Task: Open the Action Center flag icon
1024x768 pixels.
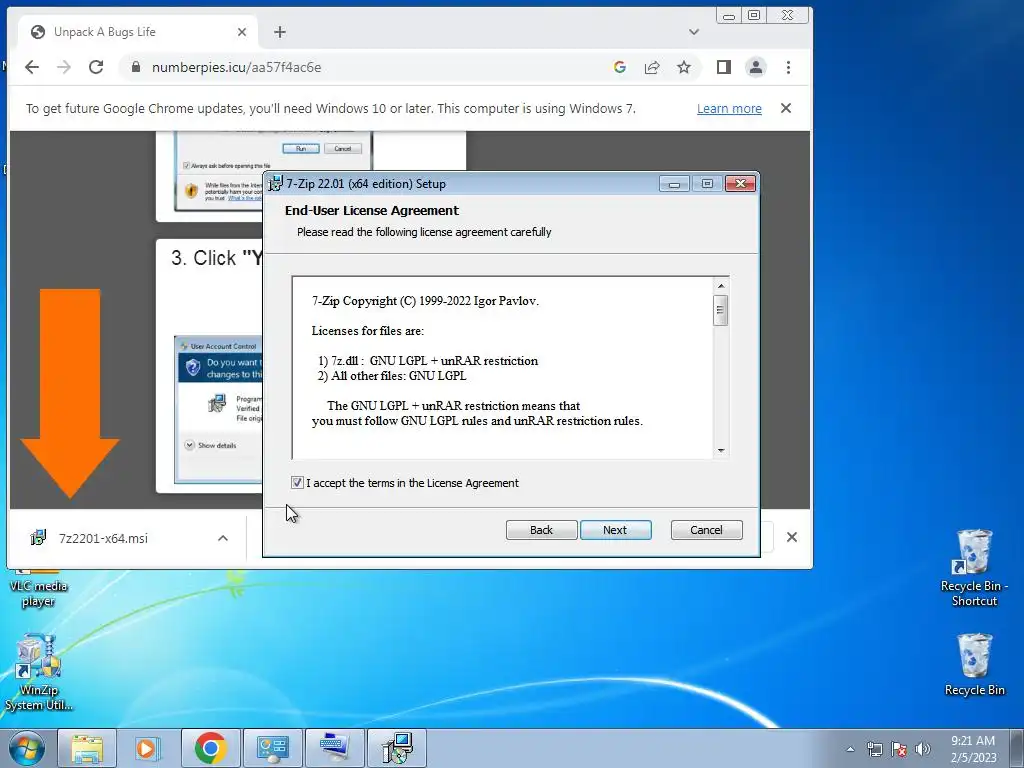Action: pyautogui.click(x=899, y=749)
